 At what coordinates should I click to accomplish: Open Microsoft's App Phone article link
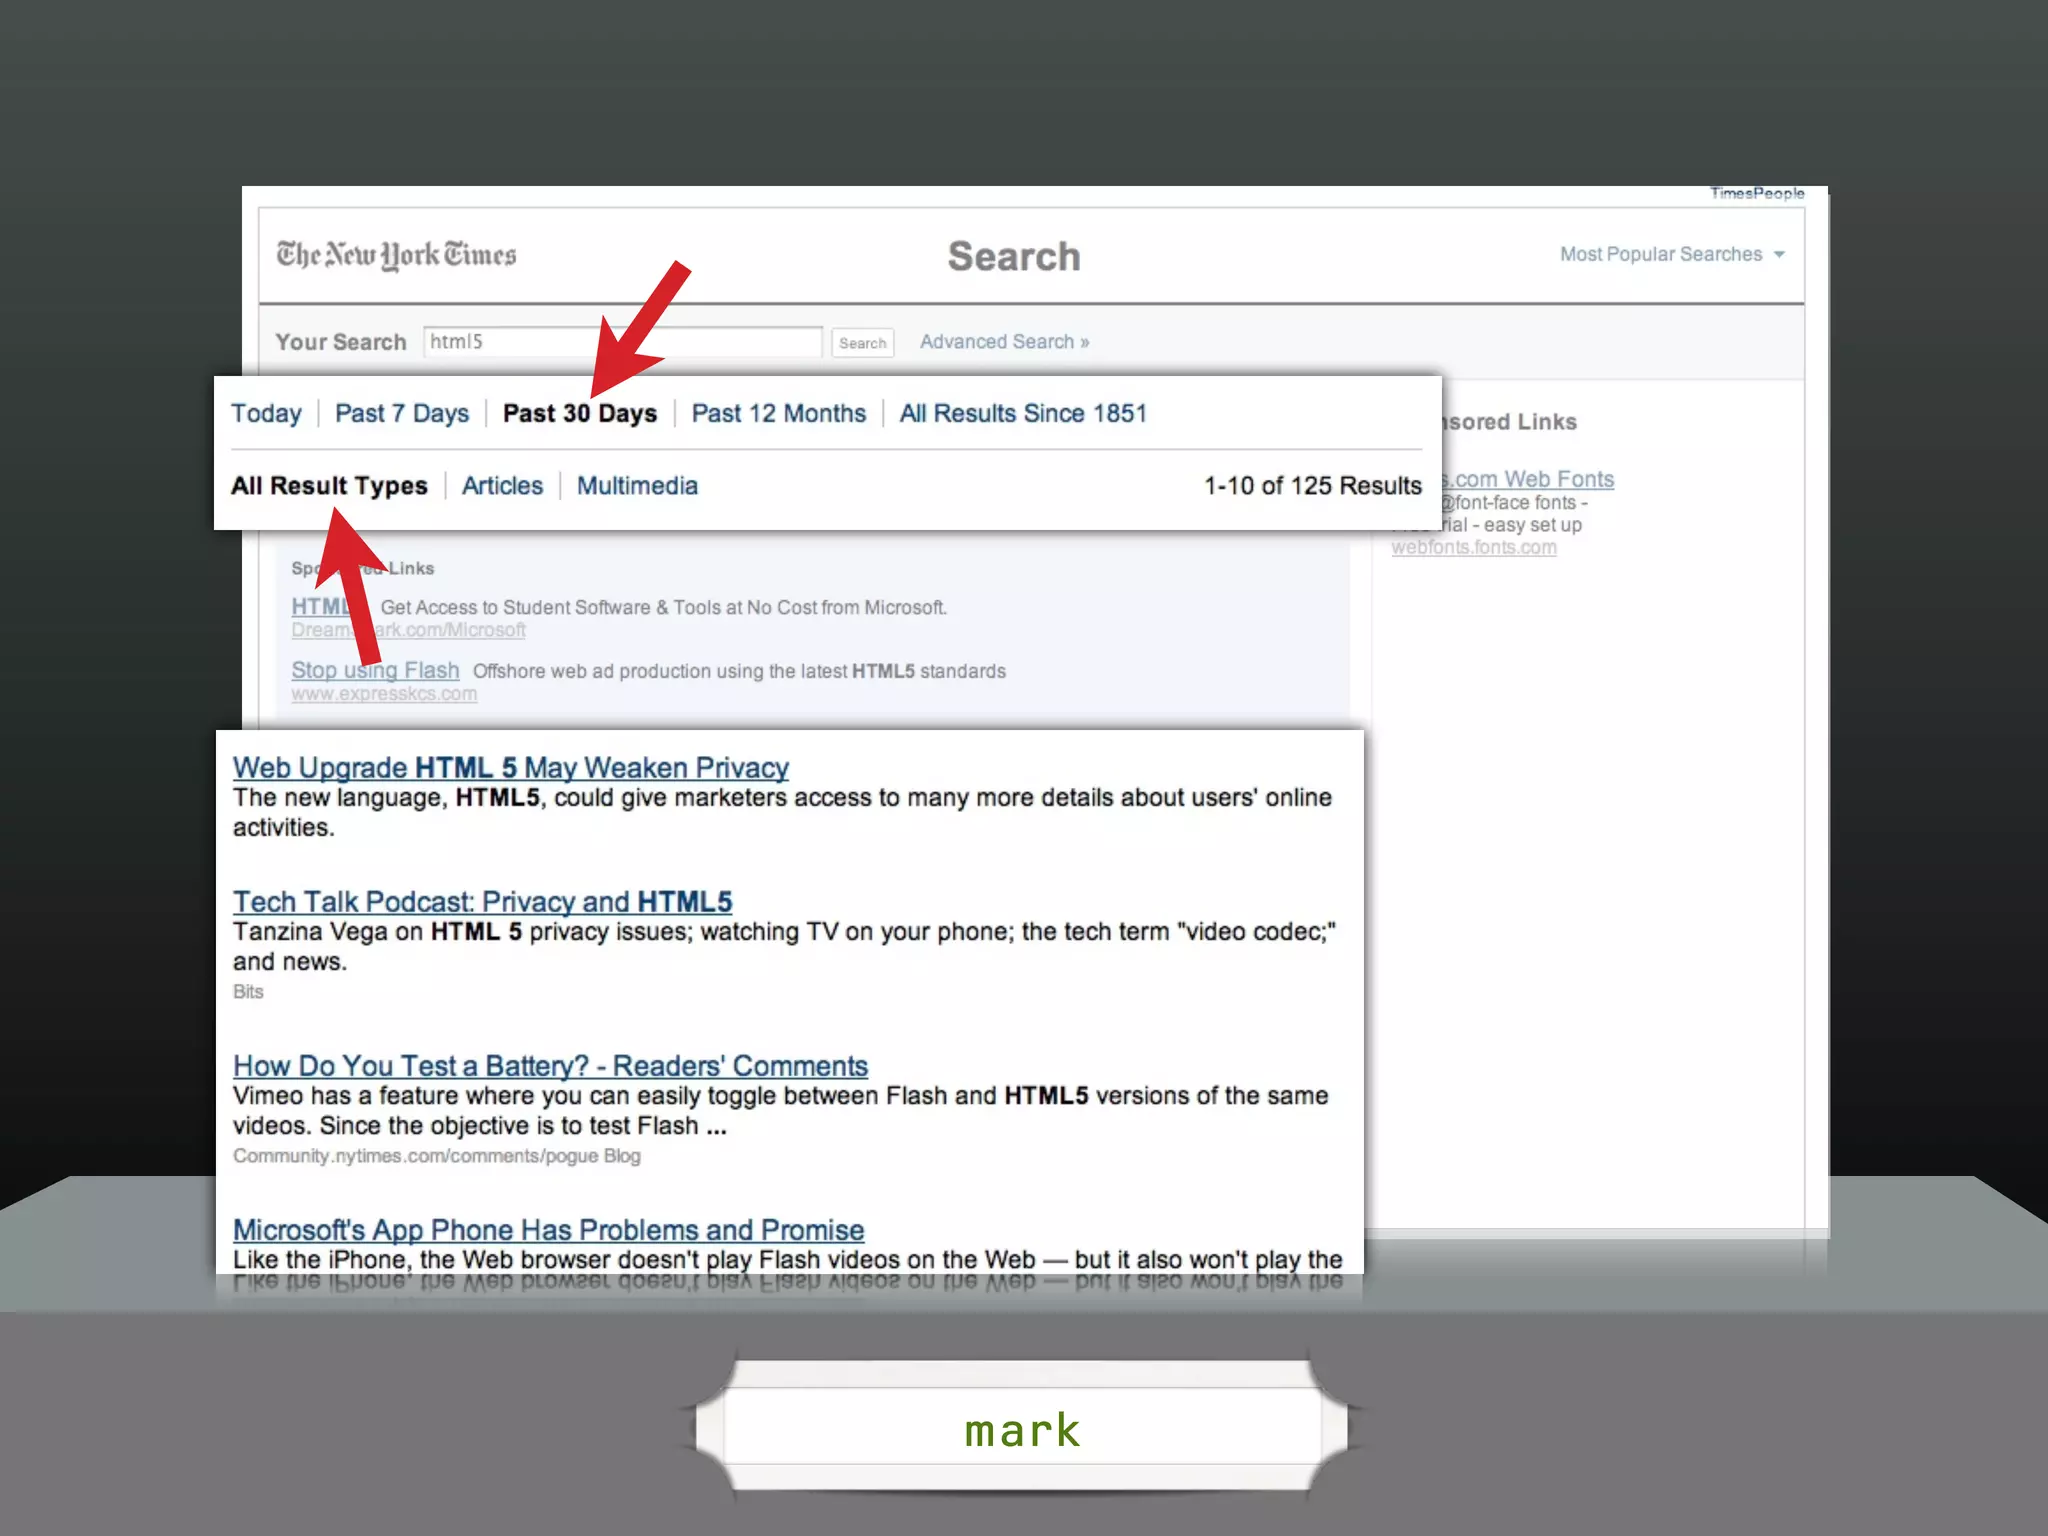tap(548, 1230)
